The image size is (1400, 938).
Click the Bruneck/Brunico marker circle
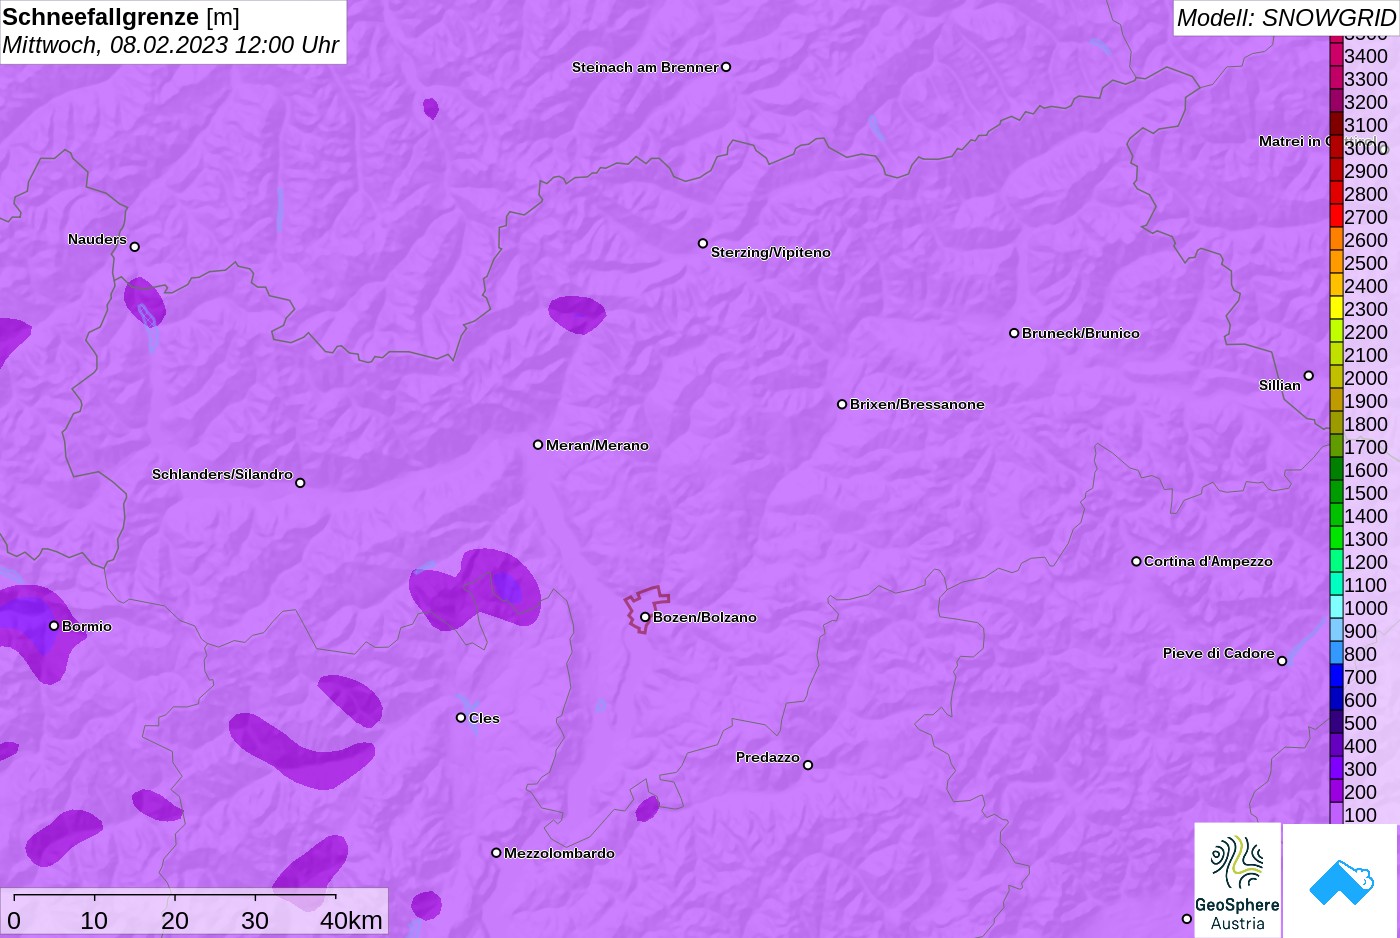click(x=1014, y=333)
